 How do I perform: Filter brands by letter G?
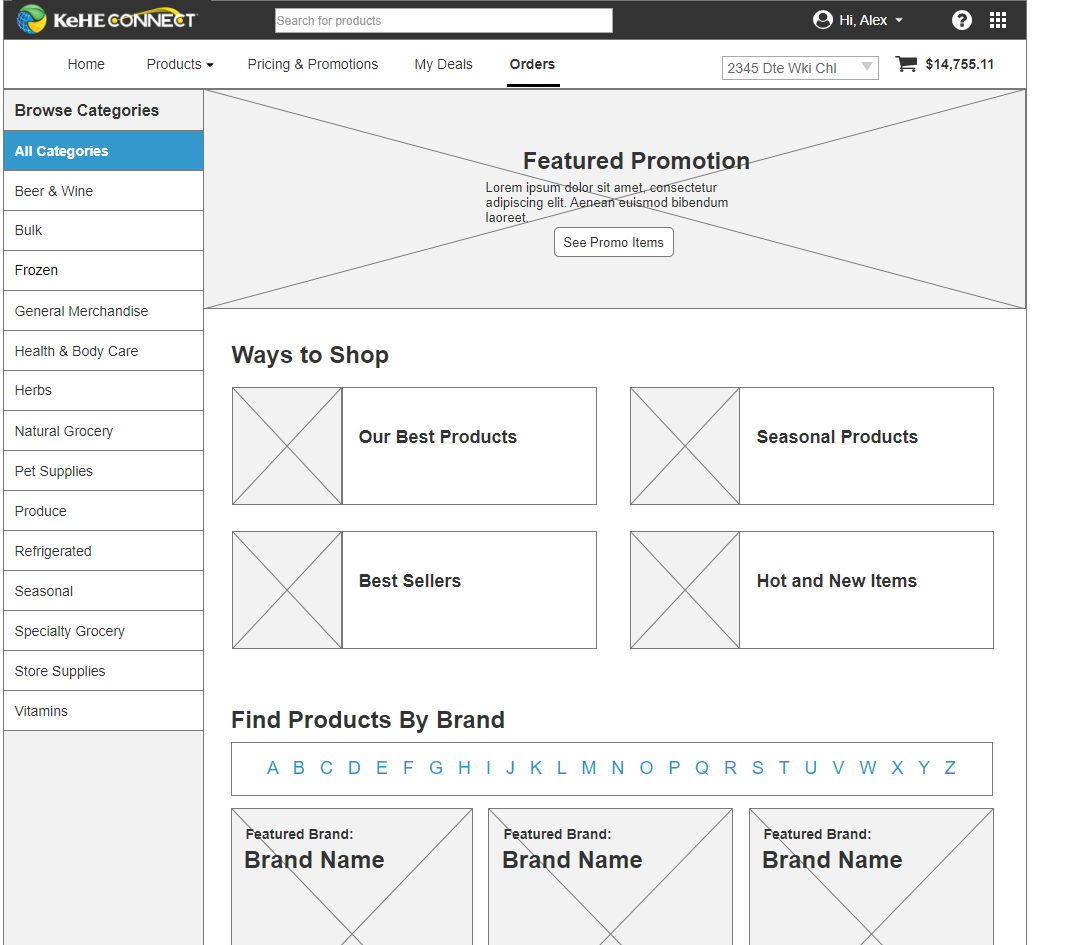coord(436,768)
